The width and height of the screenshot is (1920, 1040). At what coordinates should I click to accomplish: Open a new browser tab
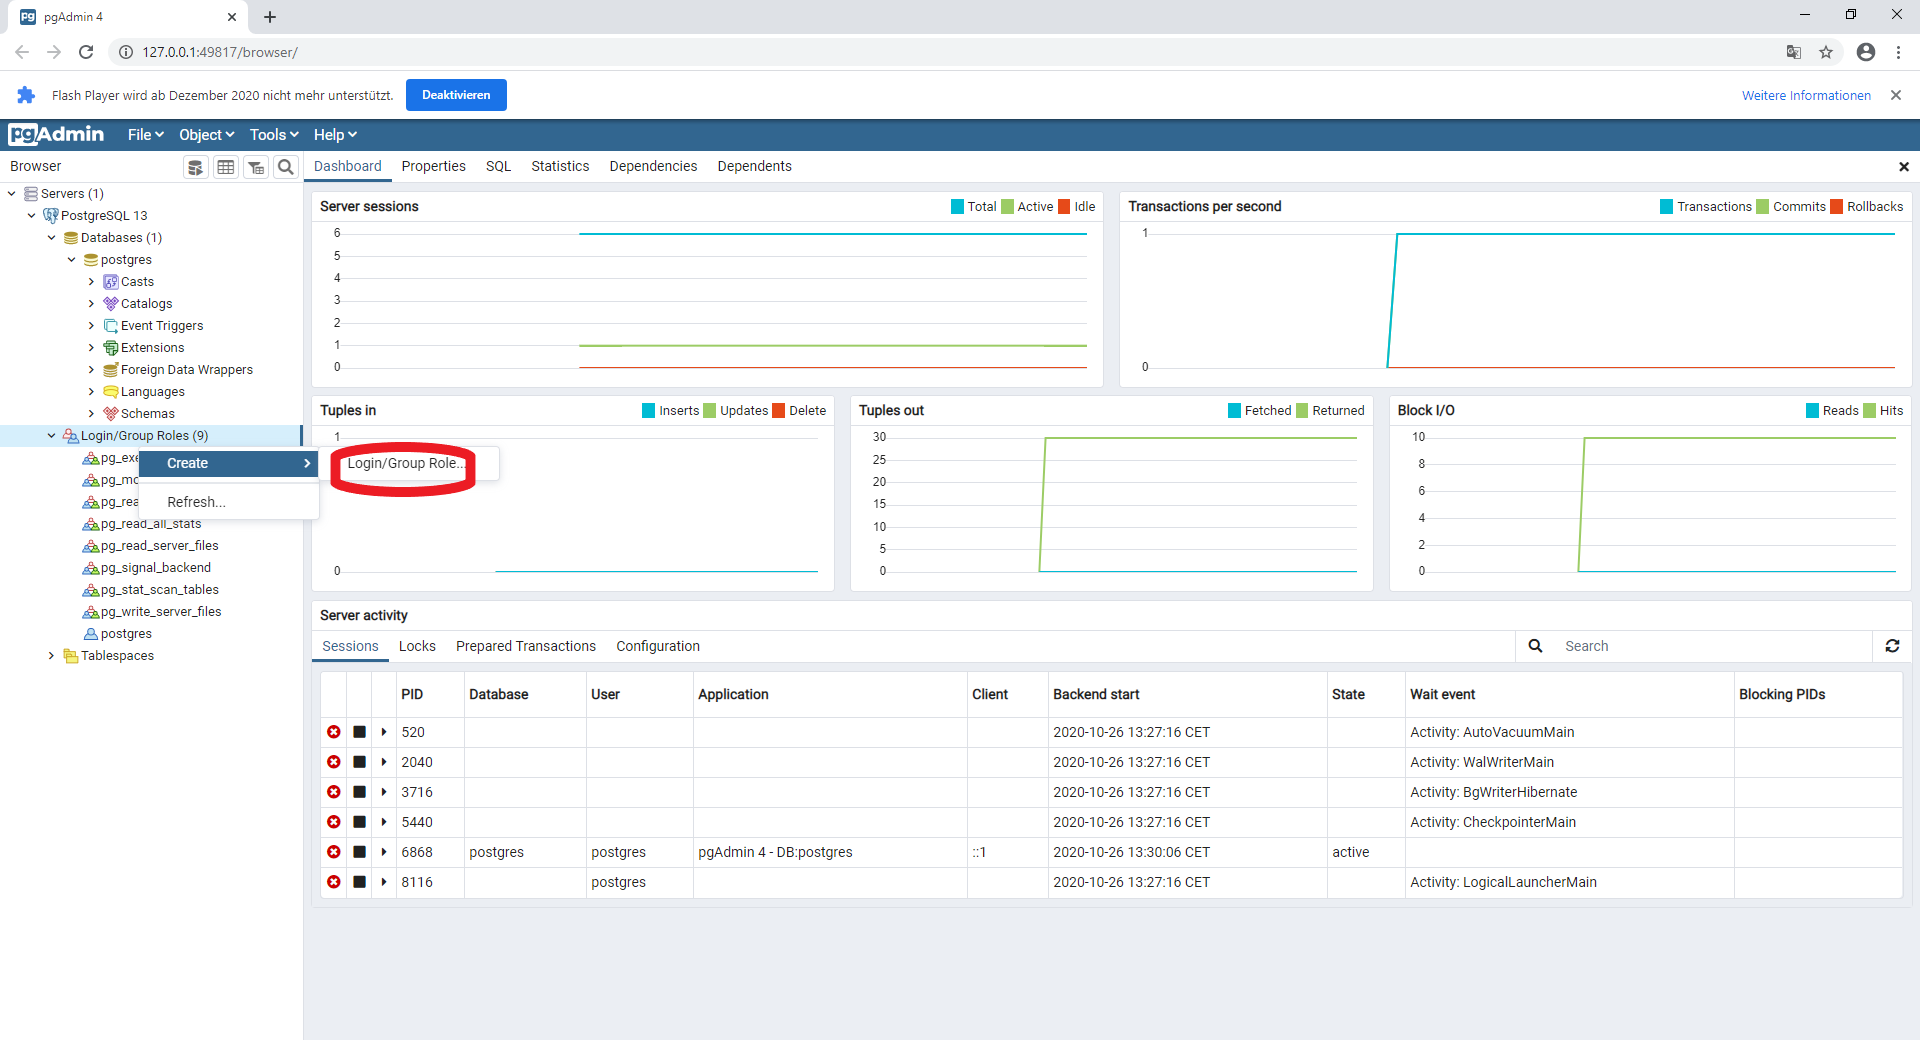[x=270, y=17]
